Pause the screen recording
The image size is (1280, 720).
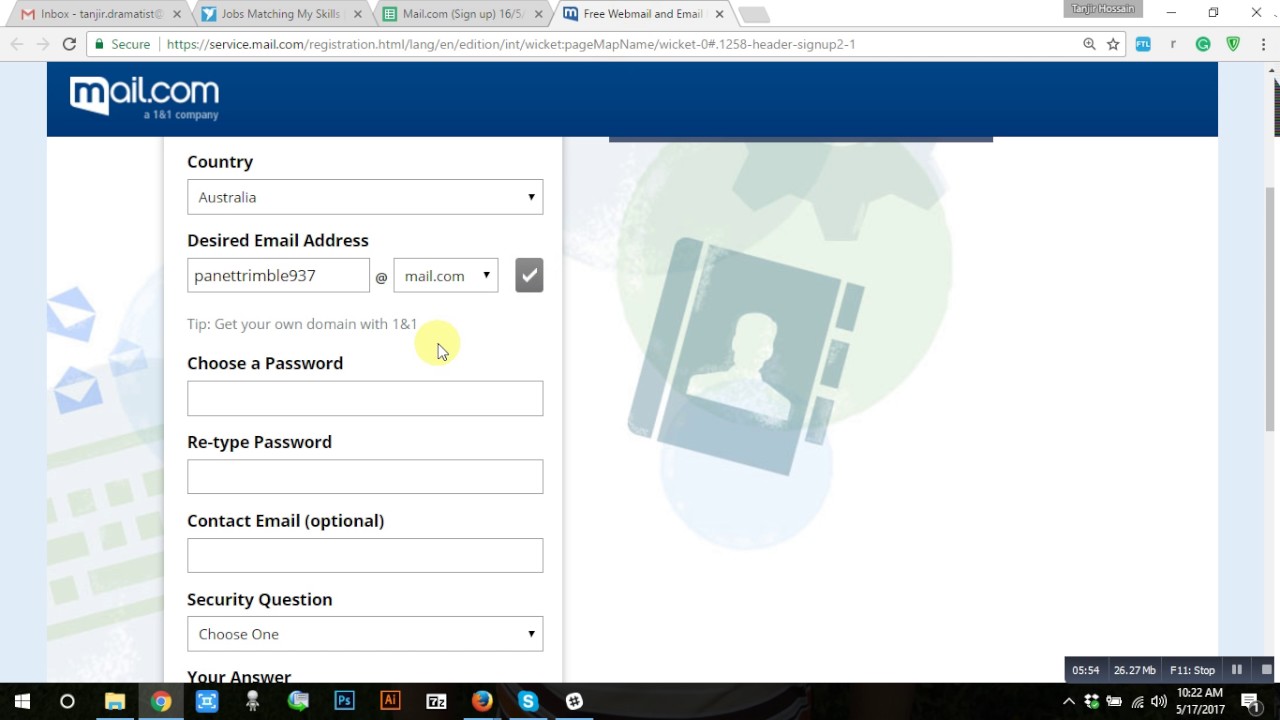(1237, 670)
